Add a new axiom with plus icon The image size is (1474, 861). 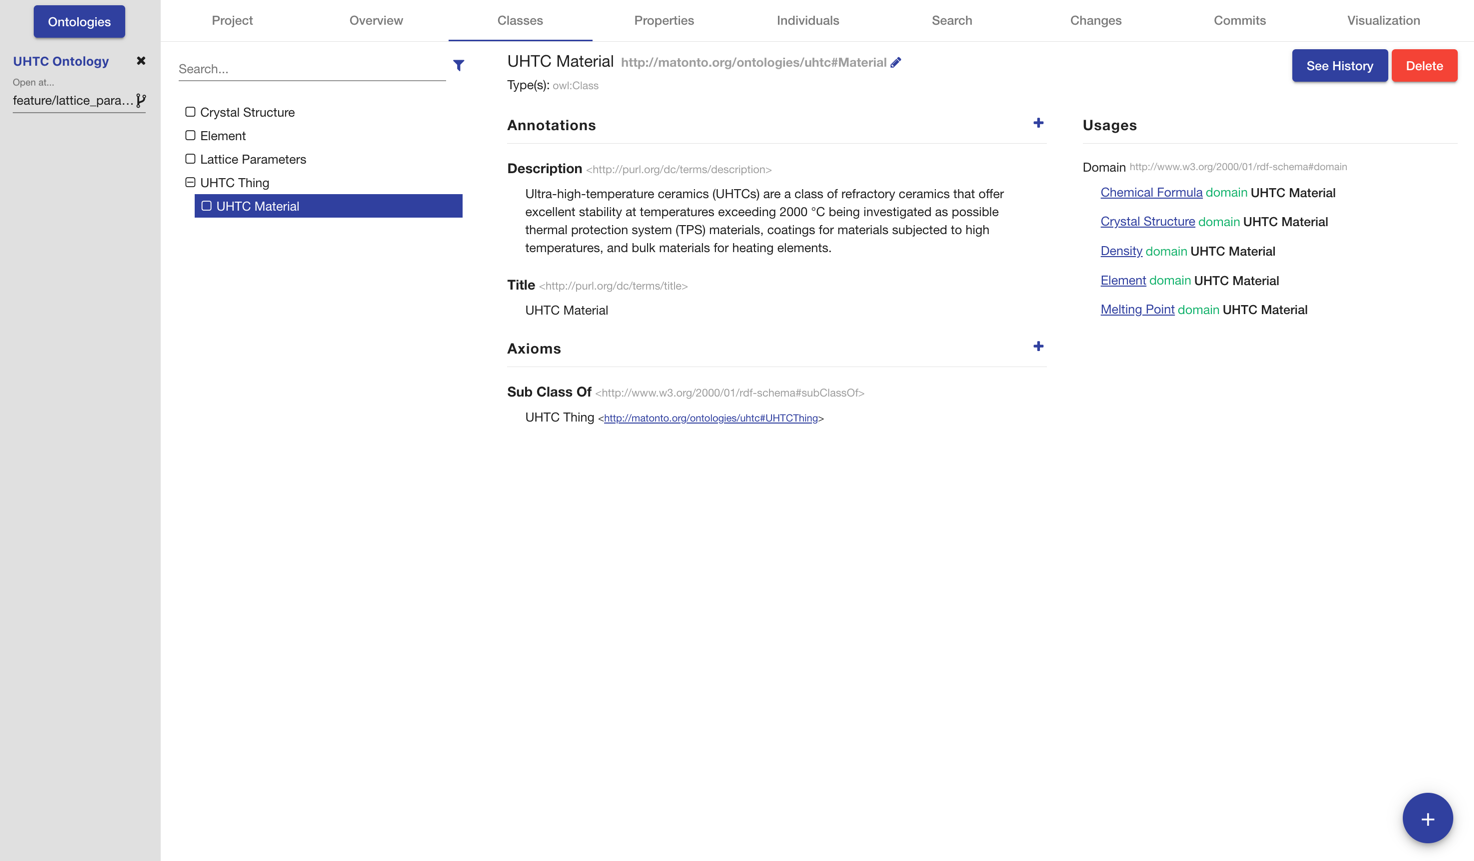click(x=1038, y=347)
